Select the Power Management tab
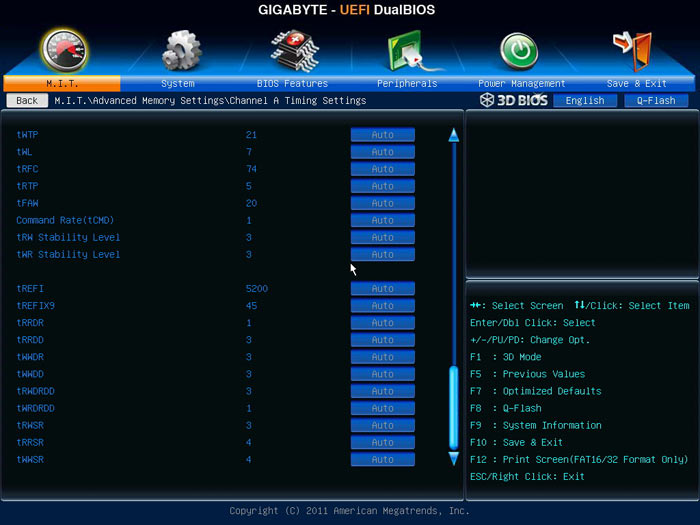 click(x=521, y=83)
